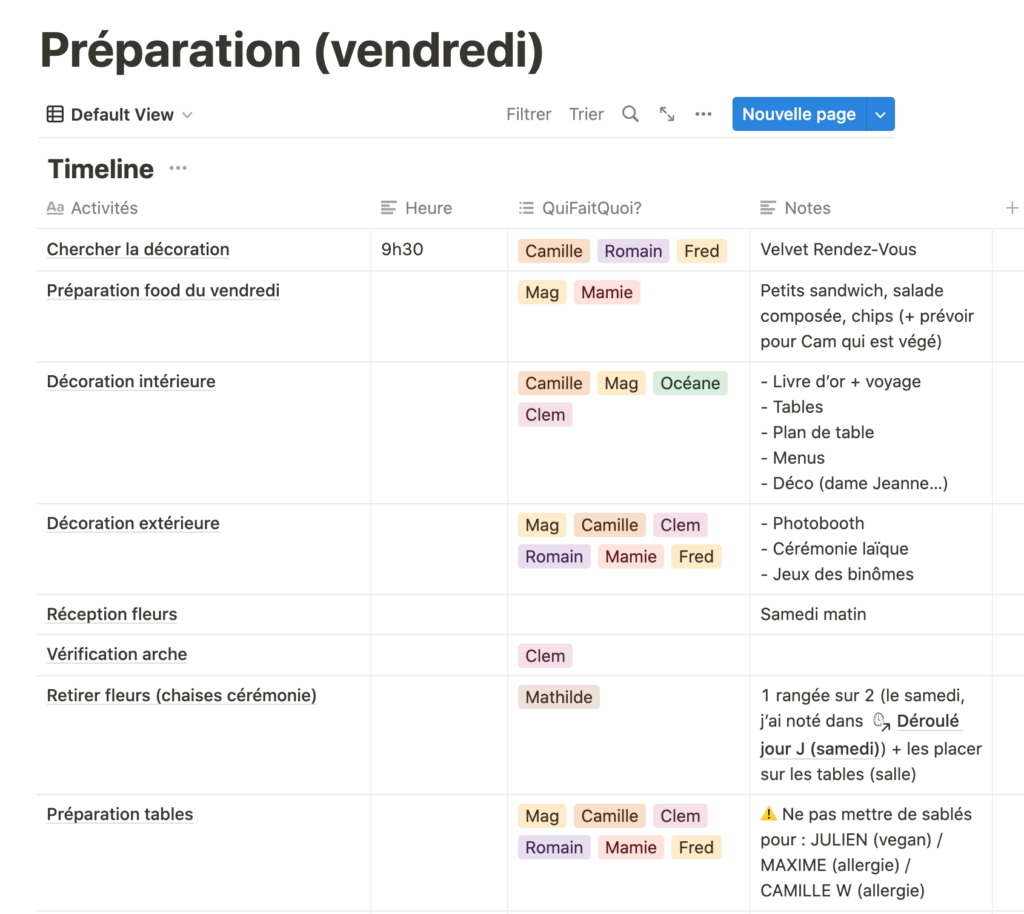Click the 9h30 Heure cell
This screenshot has width=1024, height=914.
(x=402, y=249)
